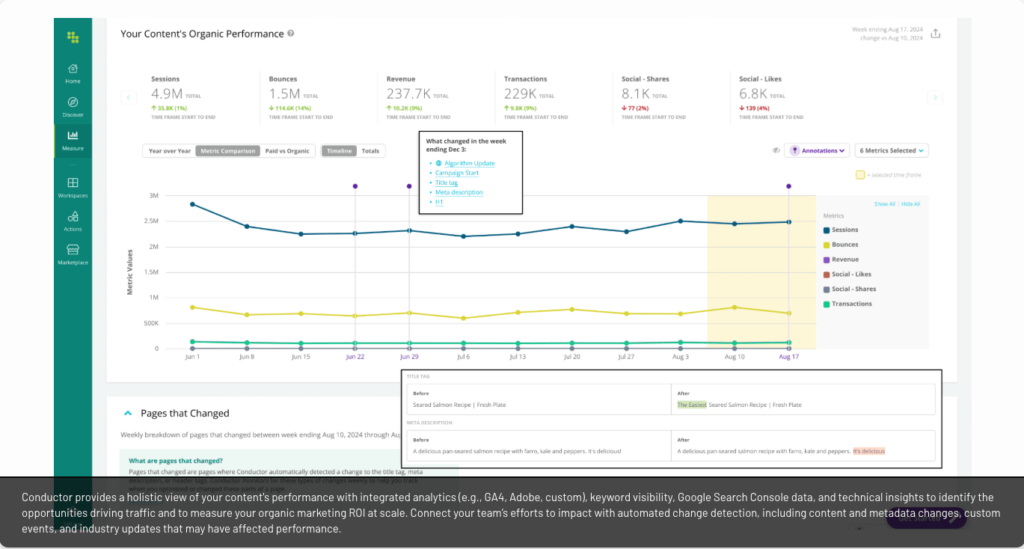
Task: Click the Jun 1 Sessions data point
Action: [193, 204]
